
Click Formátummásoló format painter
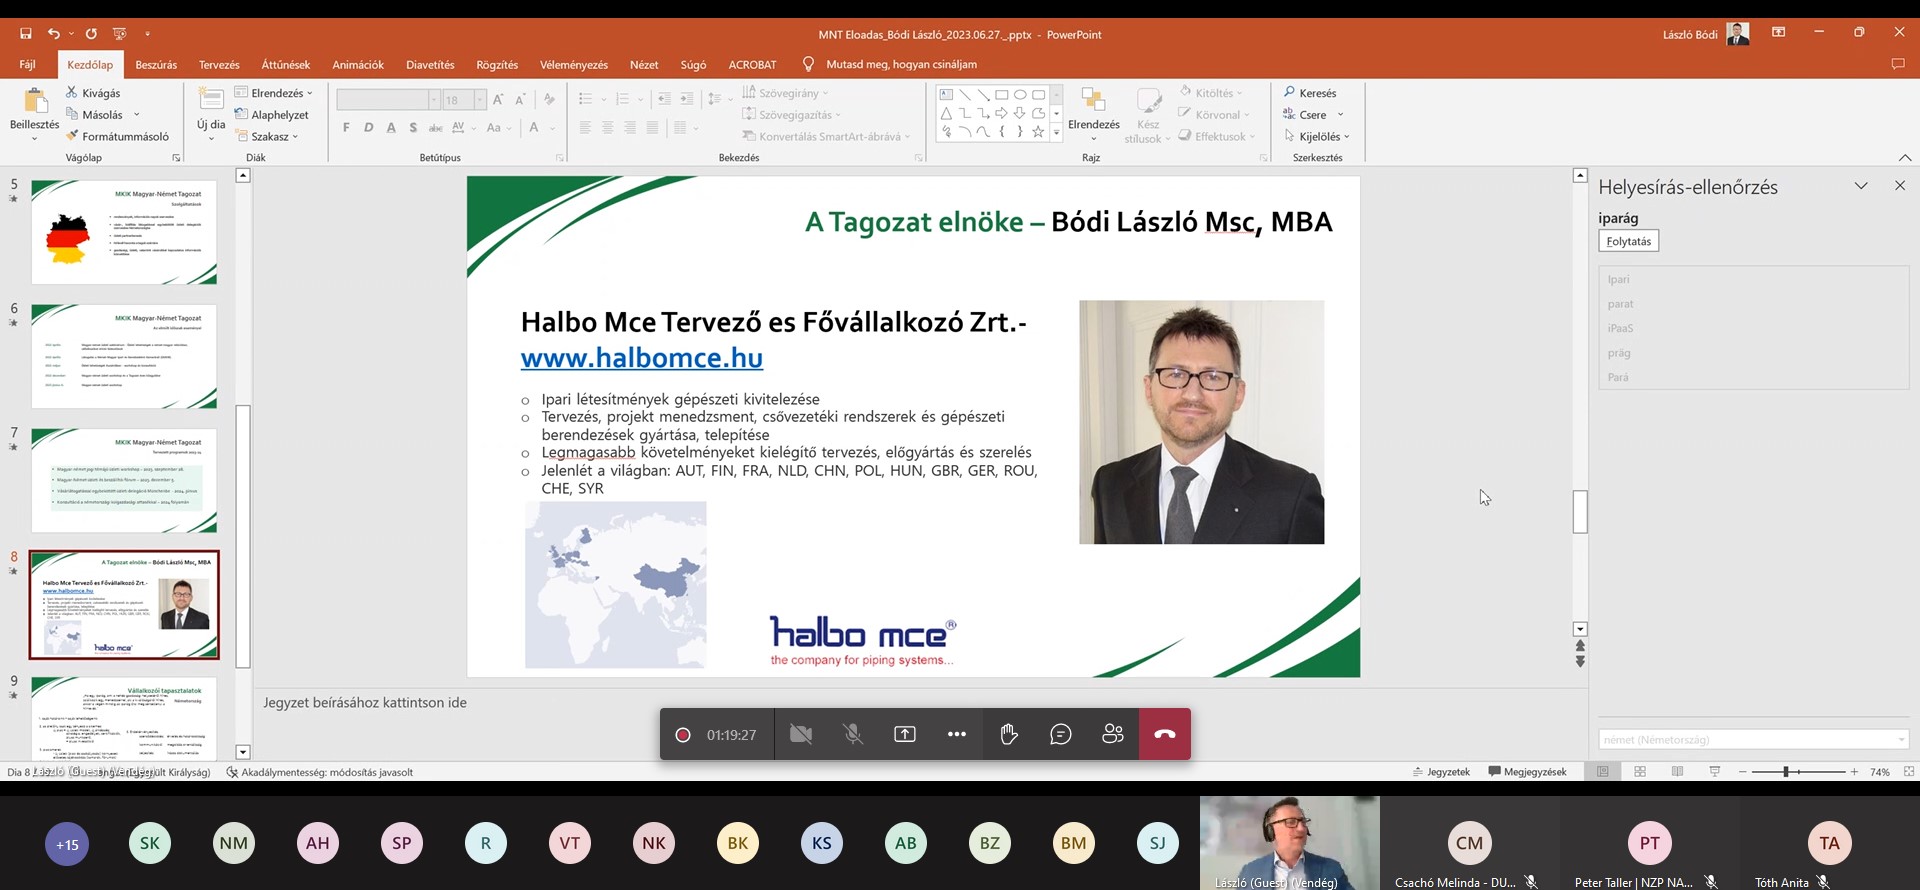(x=117, y=136)
